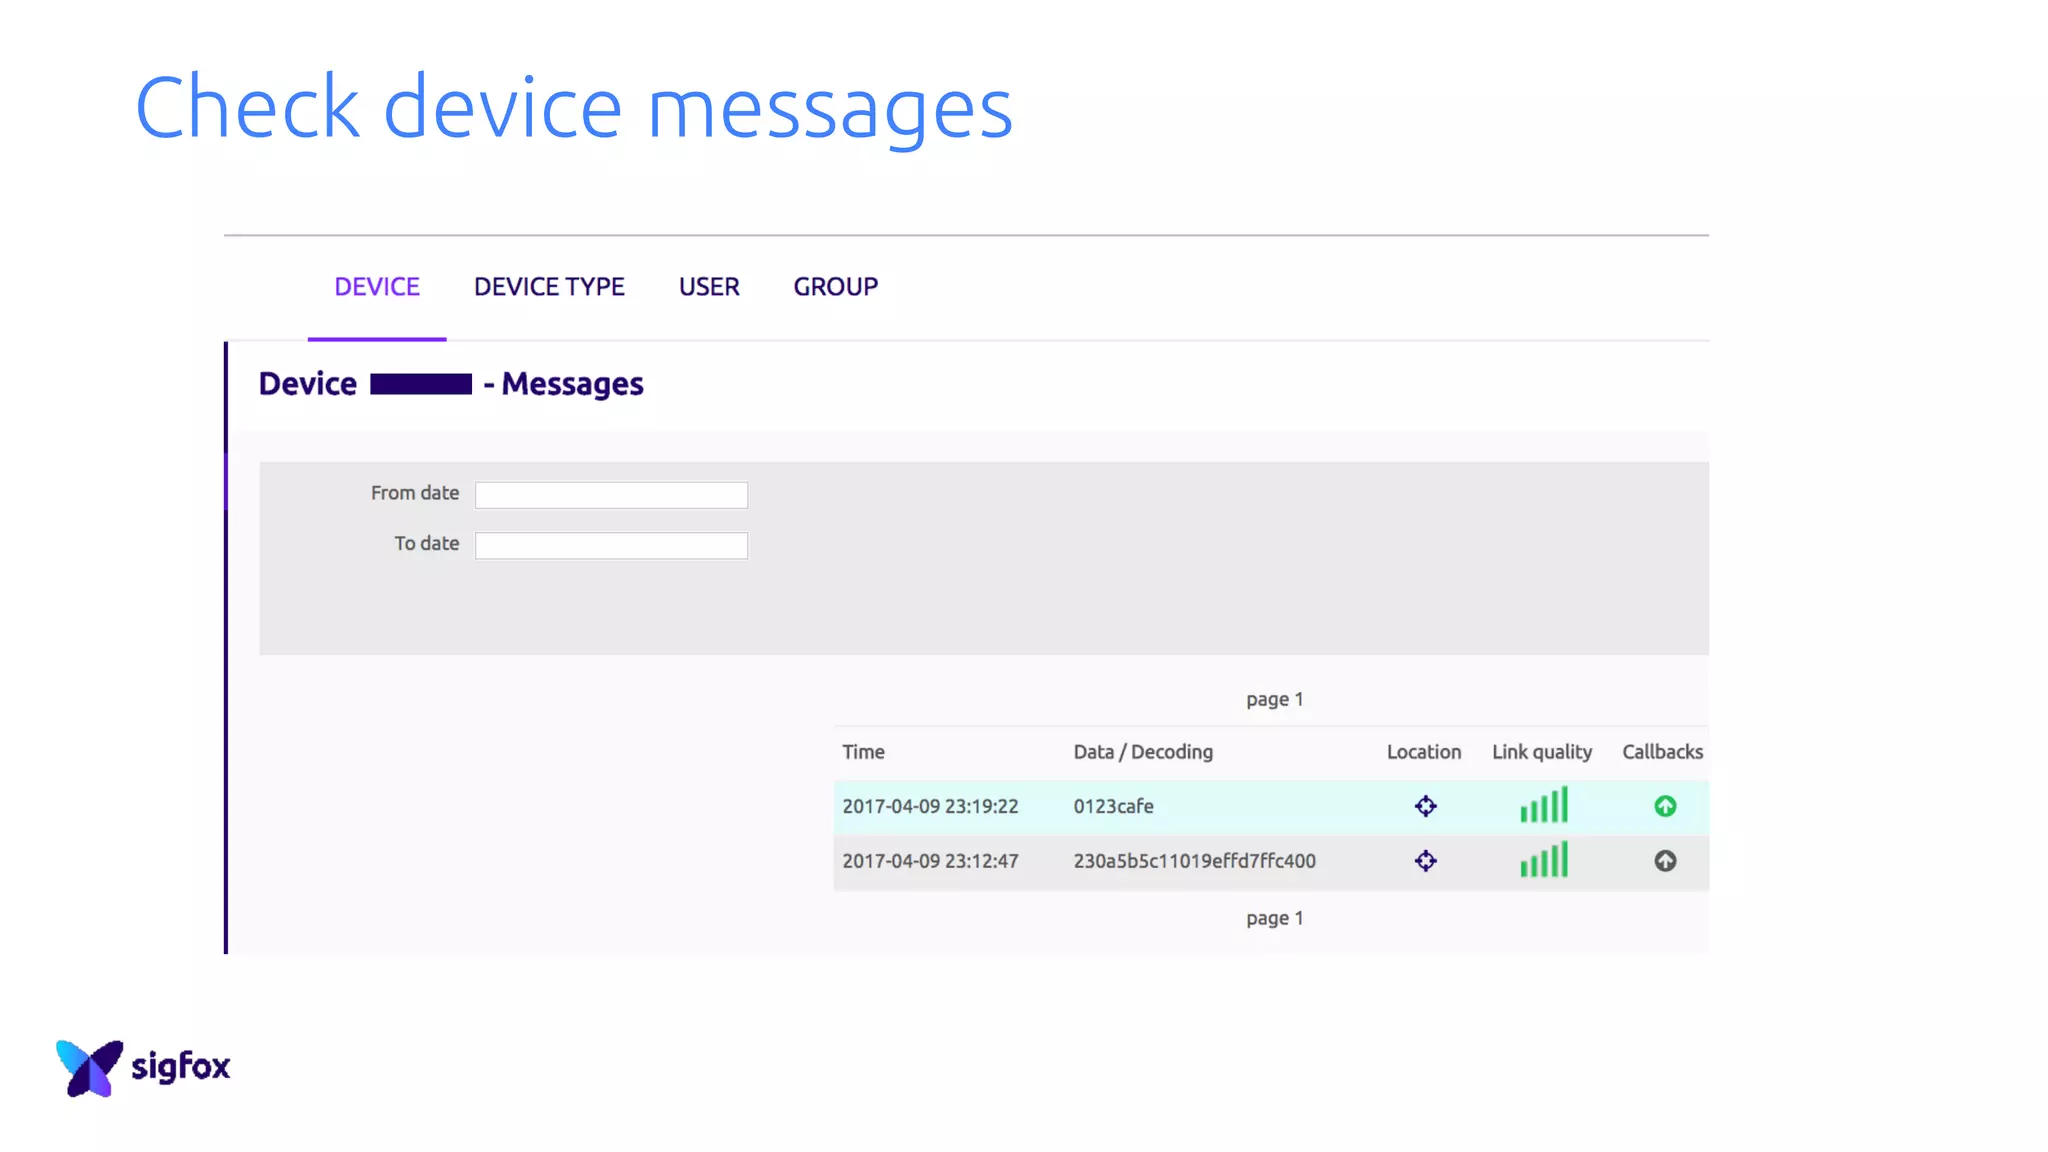Image resolution: width=2048 pixels, height=1152 pixels.
Task: Click the Link quality column header
Action: (x=1542, y=752)
